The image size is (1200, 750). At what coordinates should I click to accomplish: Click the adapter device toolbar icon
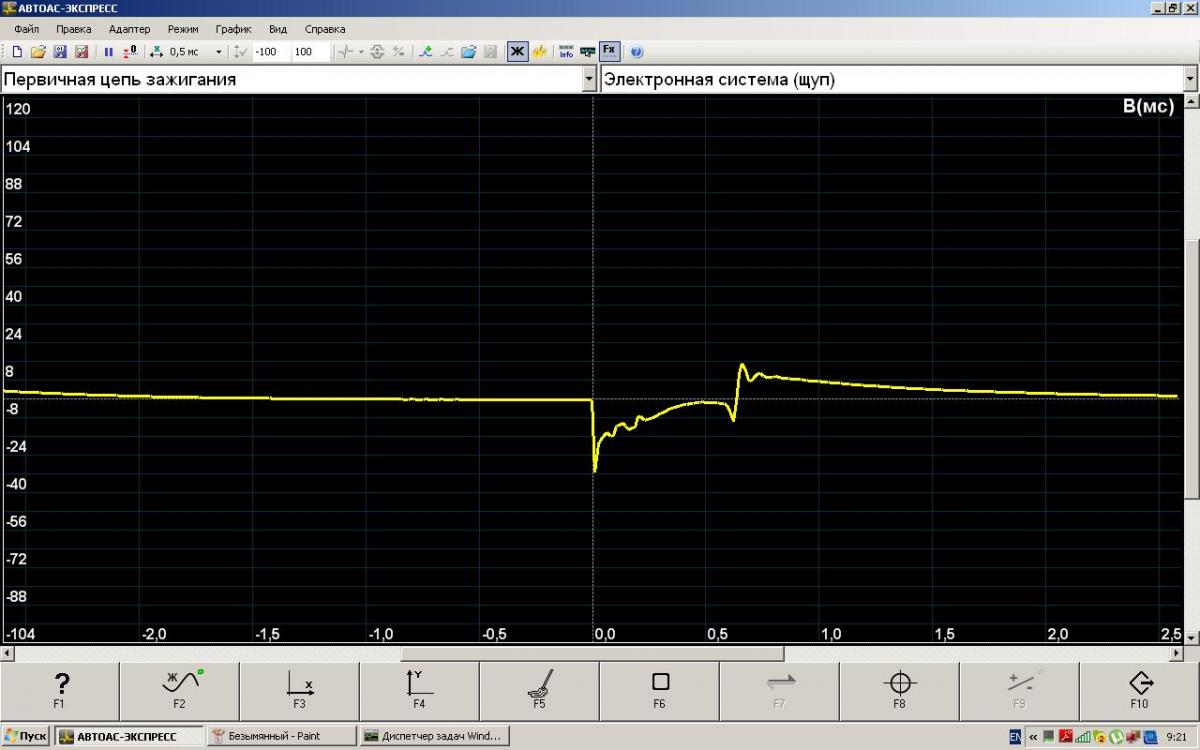[587, 51]
